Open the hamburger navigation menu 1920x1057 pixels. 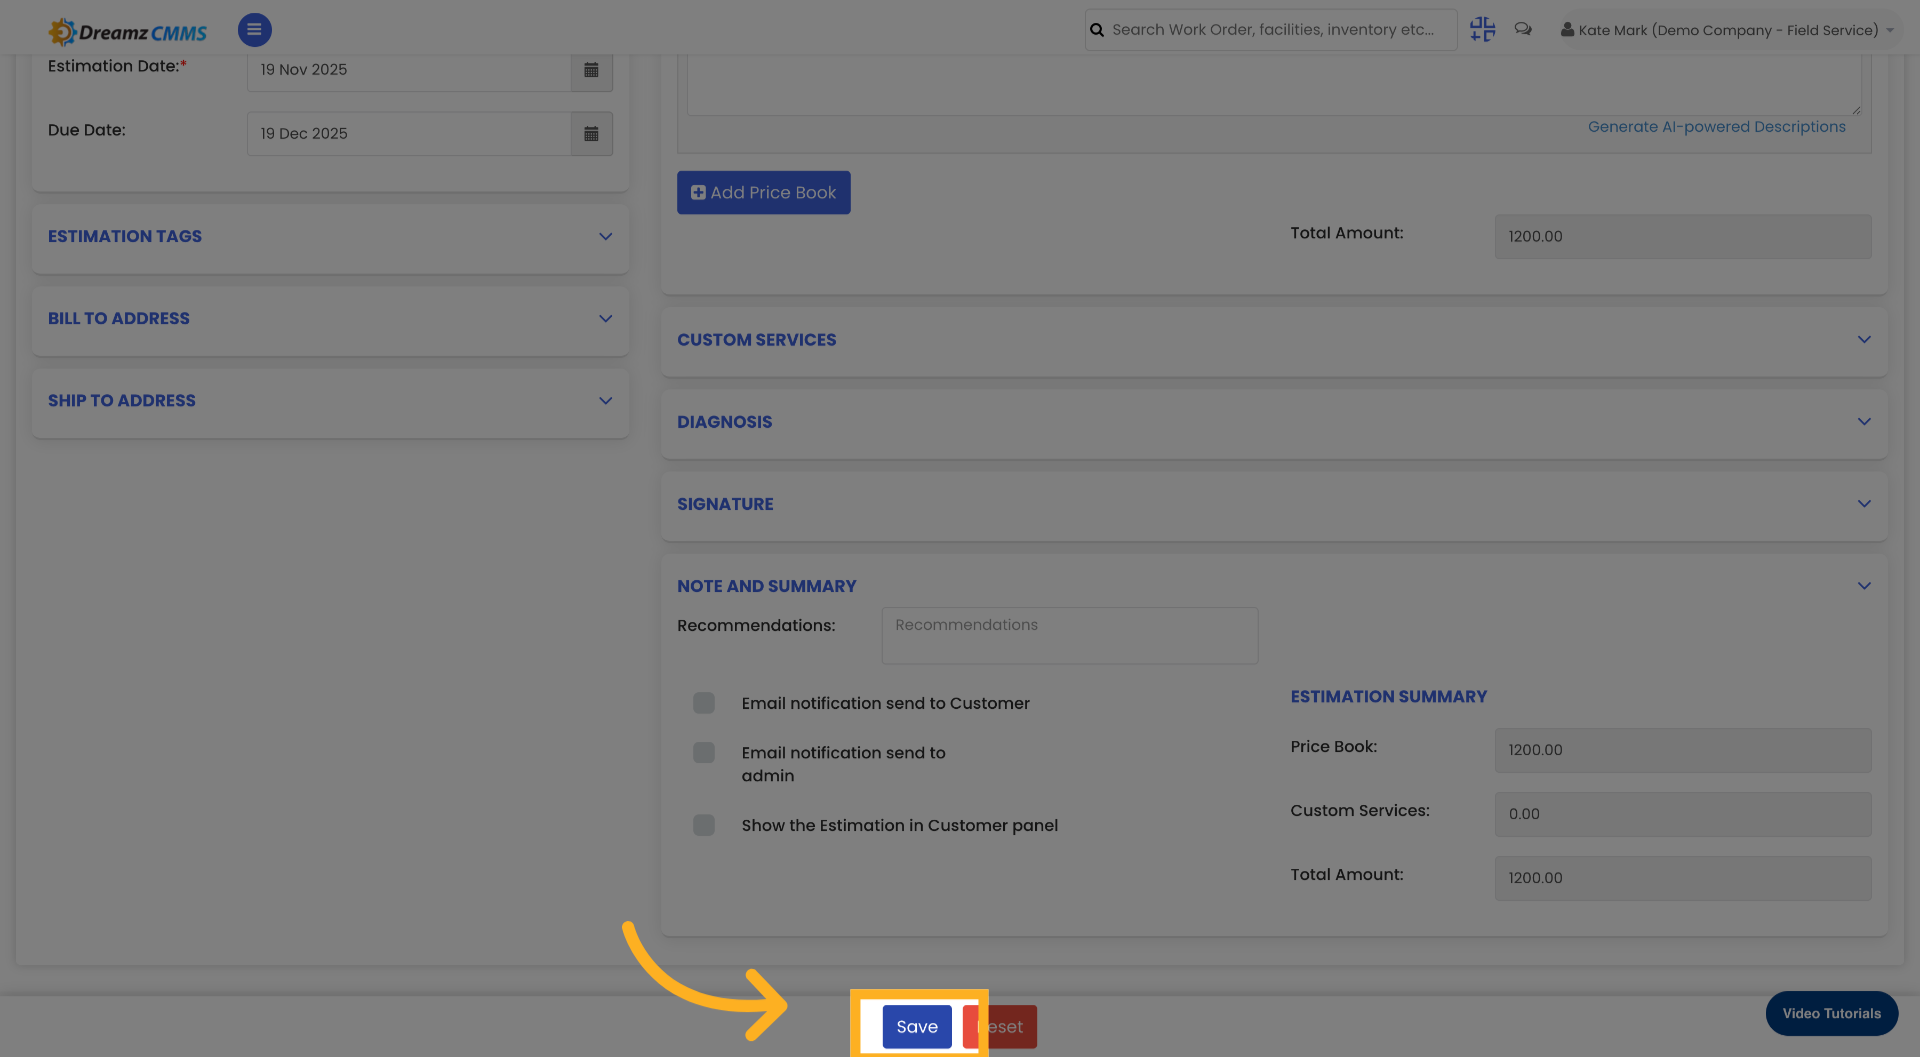(254, 29)
